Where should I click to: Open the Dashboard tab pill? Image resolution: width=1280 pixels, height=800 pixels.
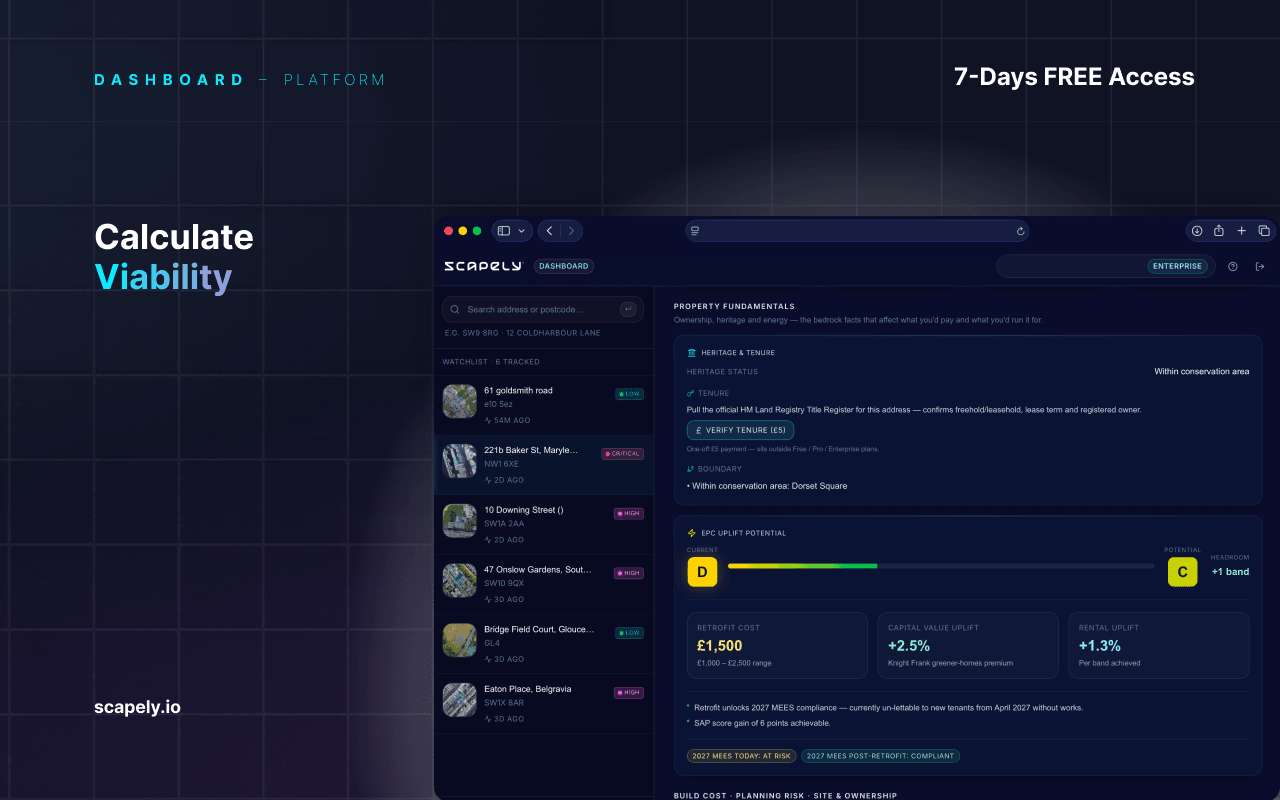[564, 266]
